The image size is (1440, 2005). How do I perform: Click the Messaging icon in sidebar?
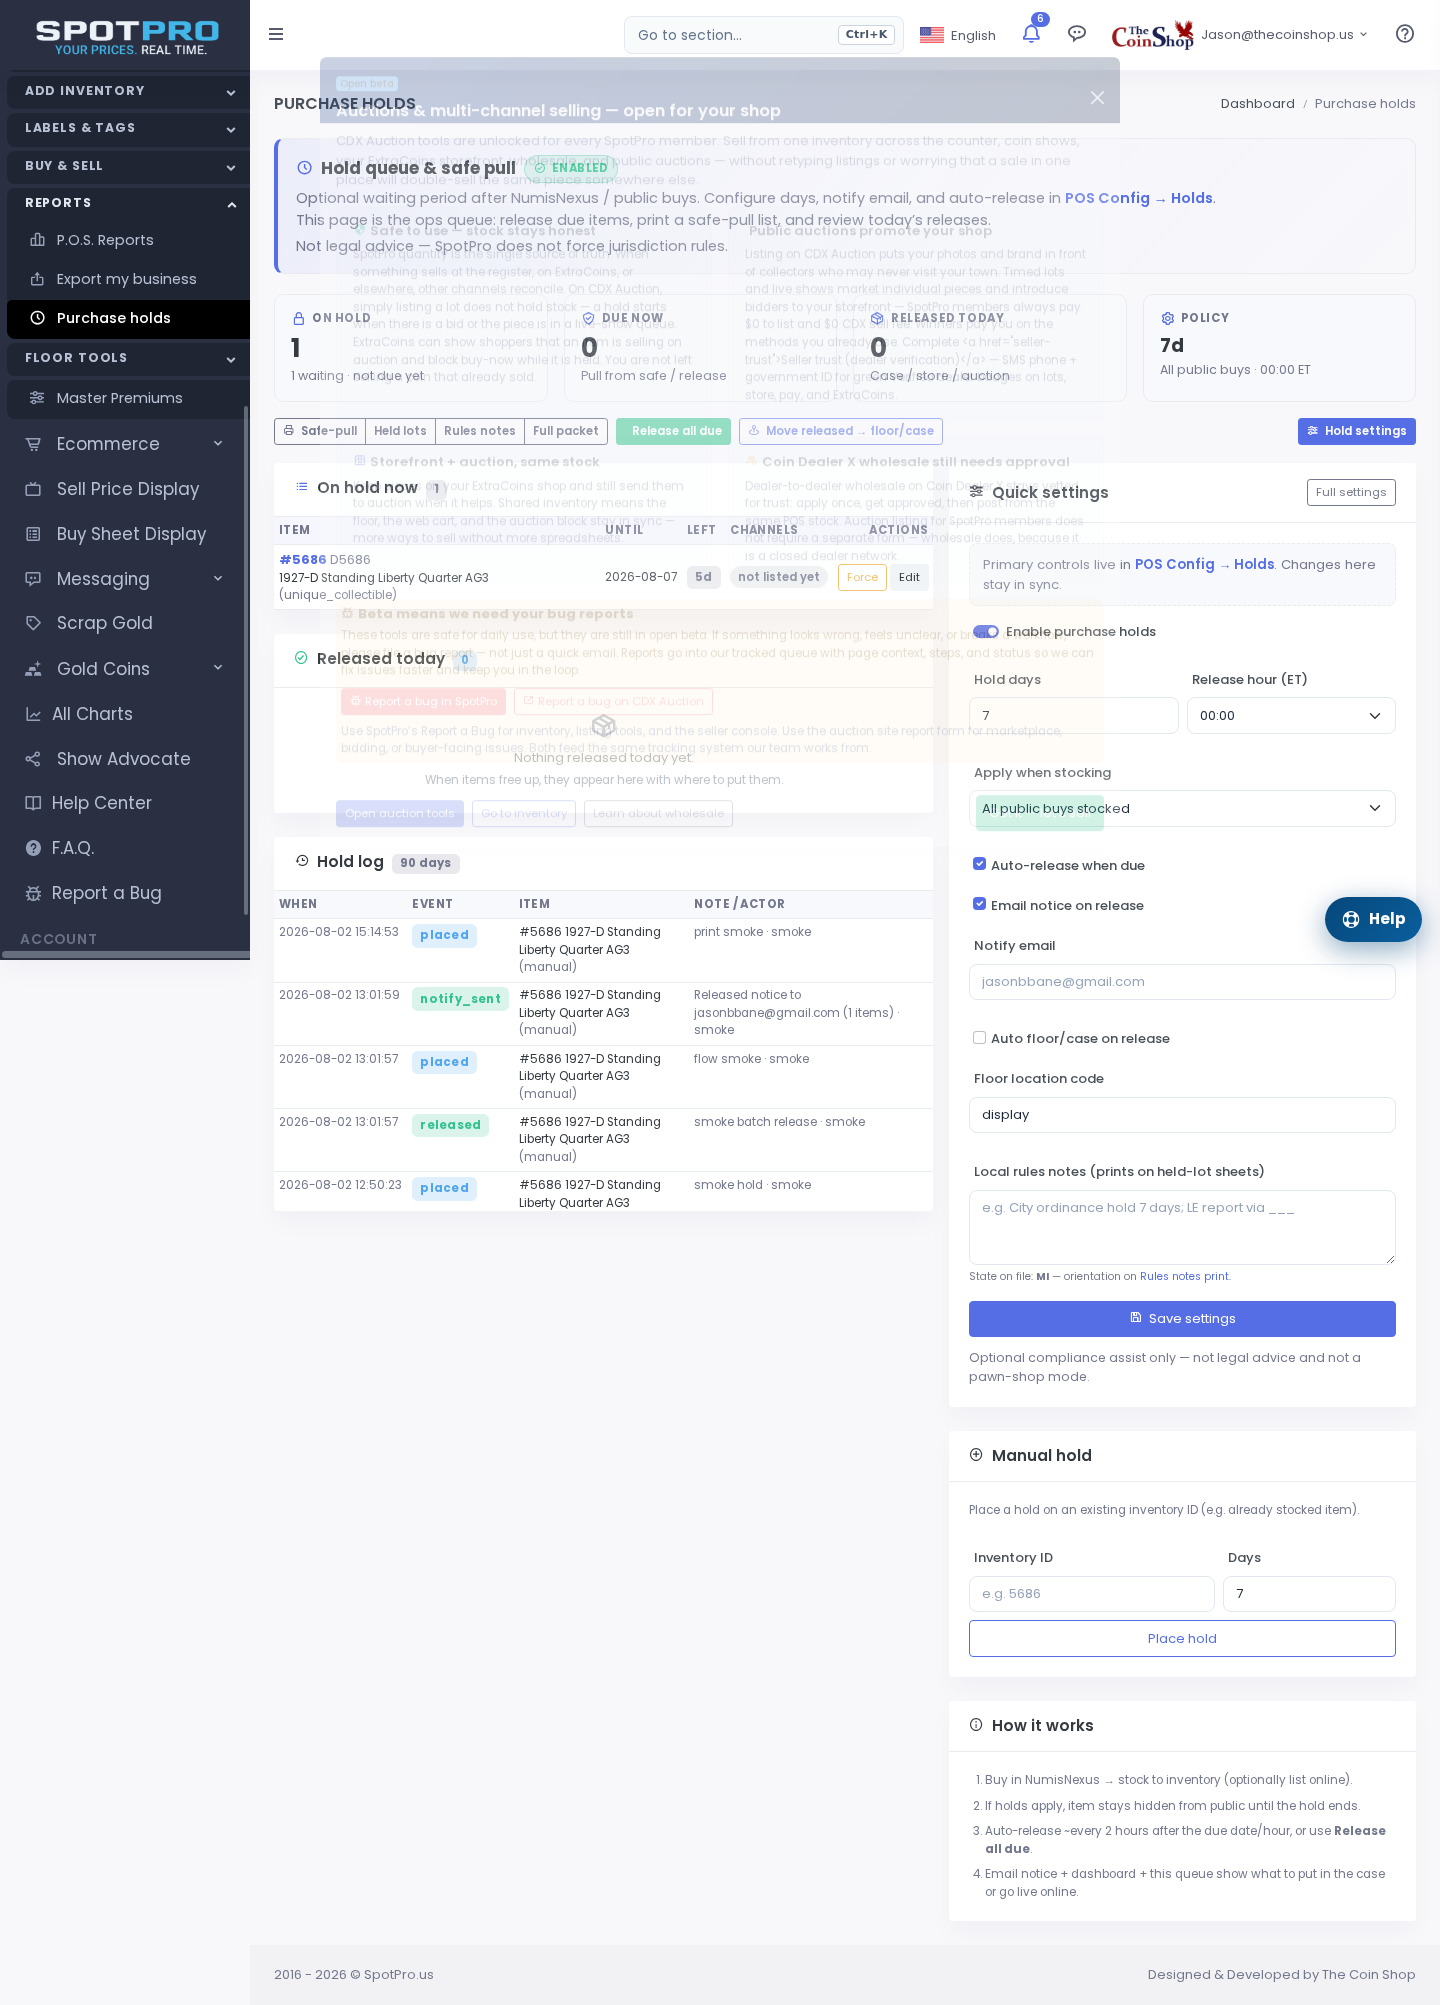click(x=33, y=579)
